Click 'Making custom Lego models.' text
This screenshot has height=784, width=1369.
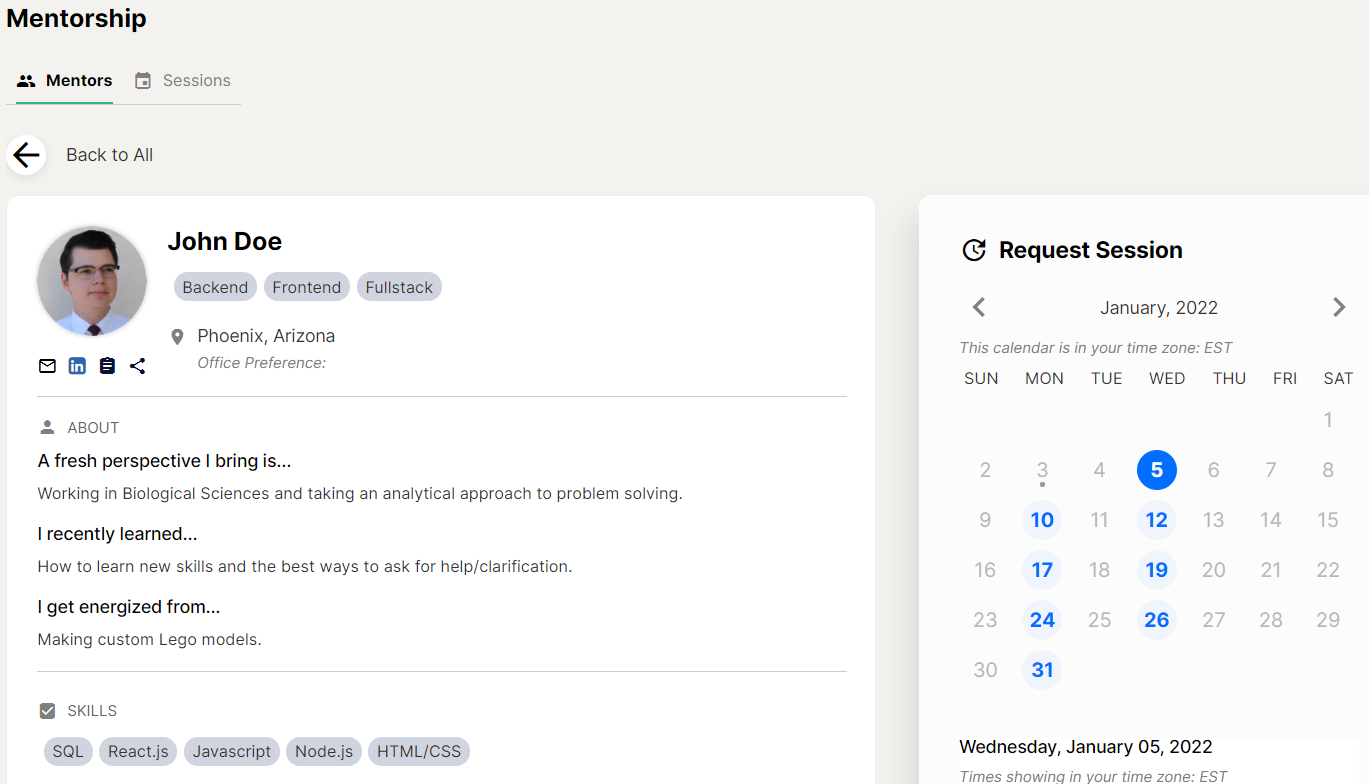(x=149, y=640)
